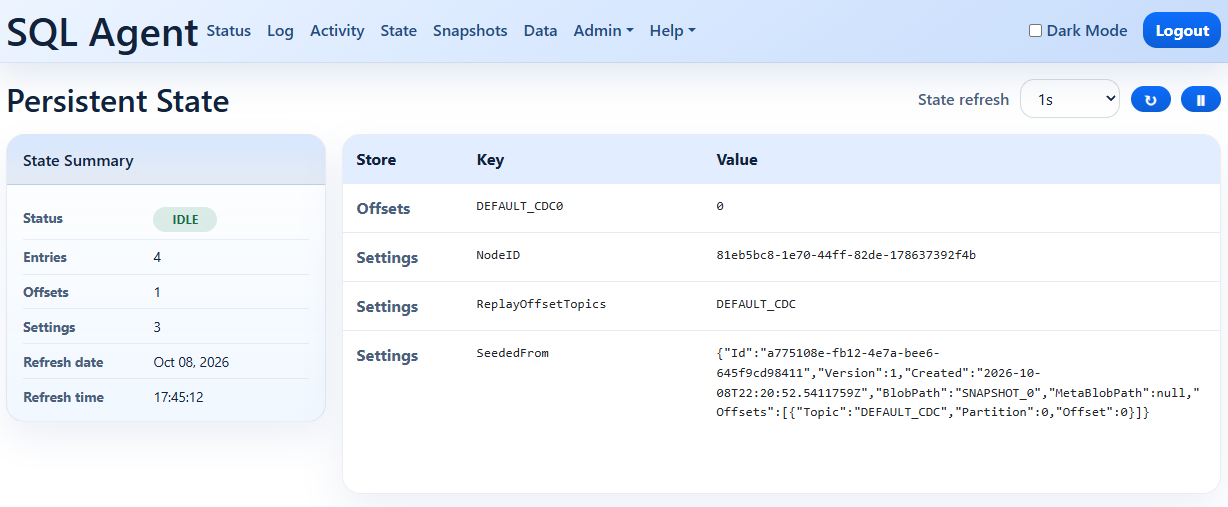This screenshot has width=1228, height=507.
Task: Click the Entries label in summary
Action: pos(45,257)
